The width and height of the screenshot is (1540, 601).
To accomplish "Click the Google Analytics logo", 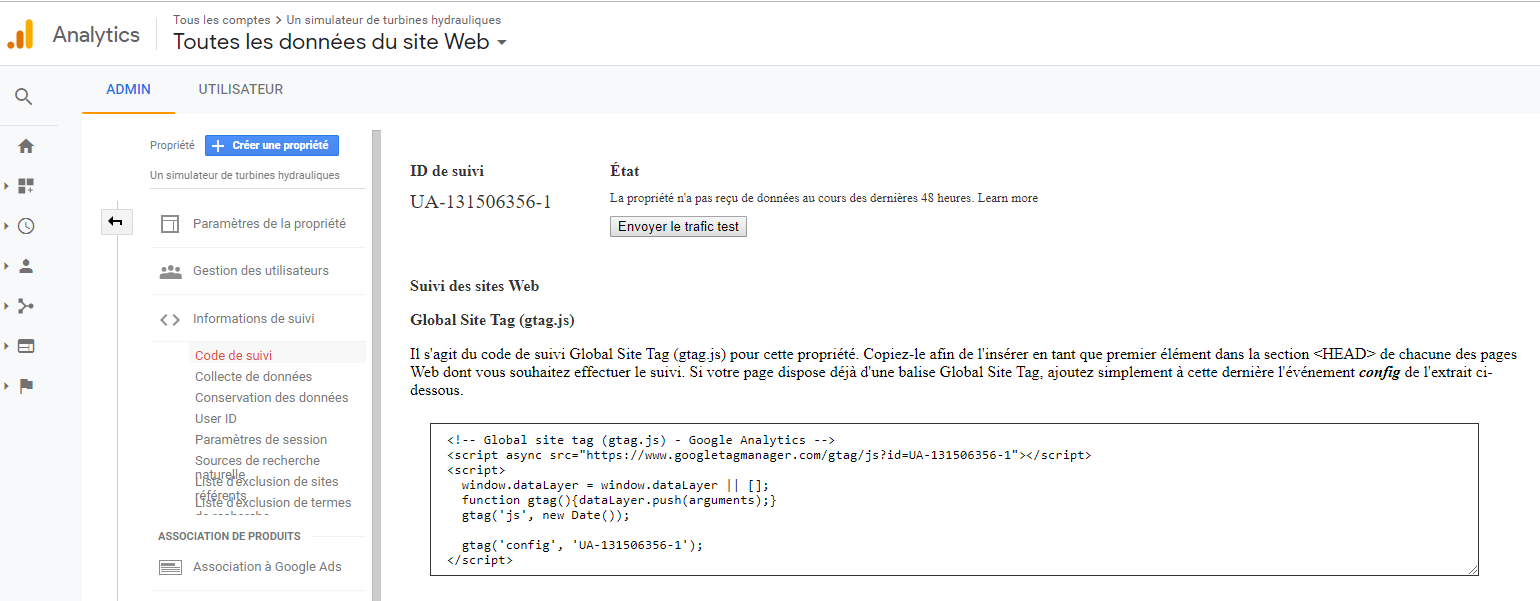I will pos(20,34).
